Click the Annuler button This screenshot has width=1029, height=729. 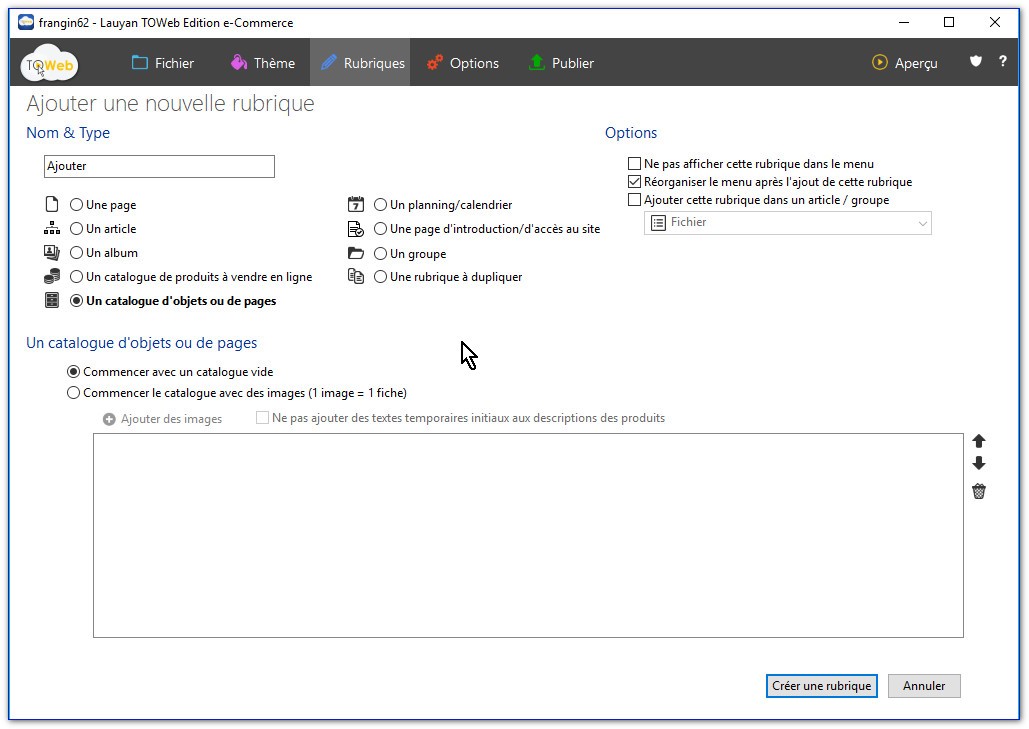pos(923,686)
